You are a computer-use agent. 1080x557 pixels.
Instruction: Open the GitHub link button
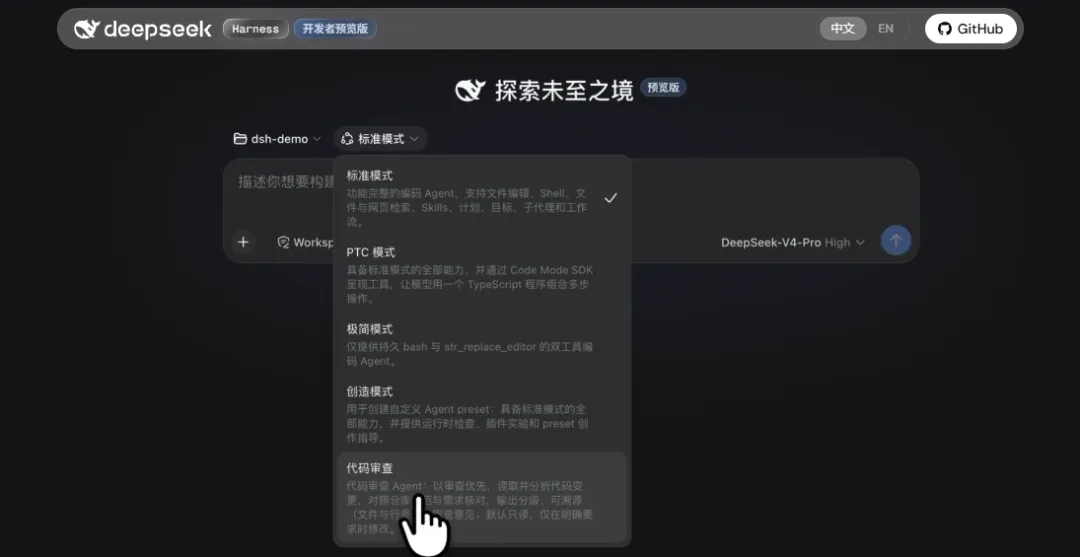pyautogui.click(x=970, y=29)
